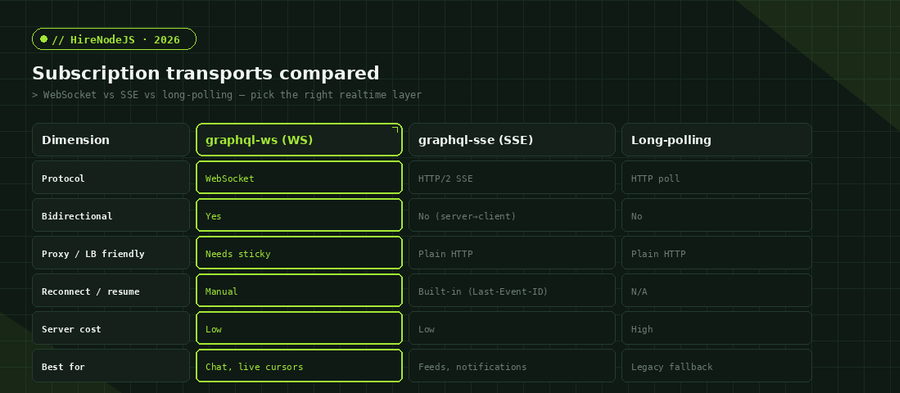Click the Long-polling 'No' bidirectional cell
Image resolution: width=900 pixels, height=393 pixels.
[x=716, y=215]
